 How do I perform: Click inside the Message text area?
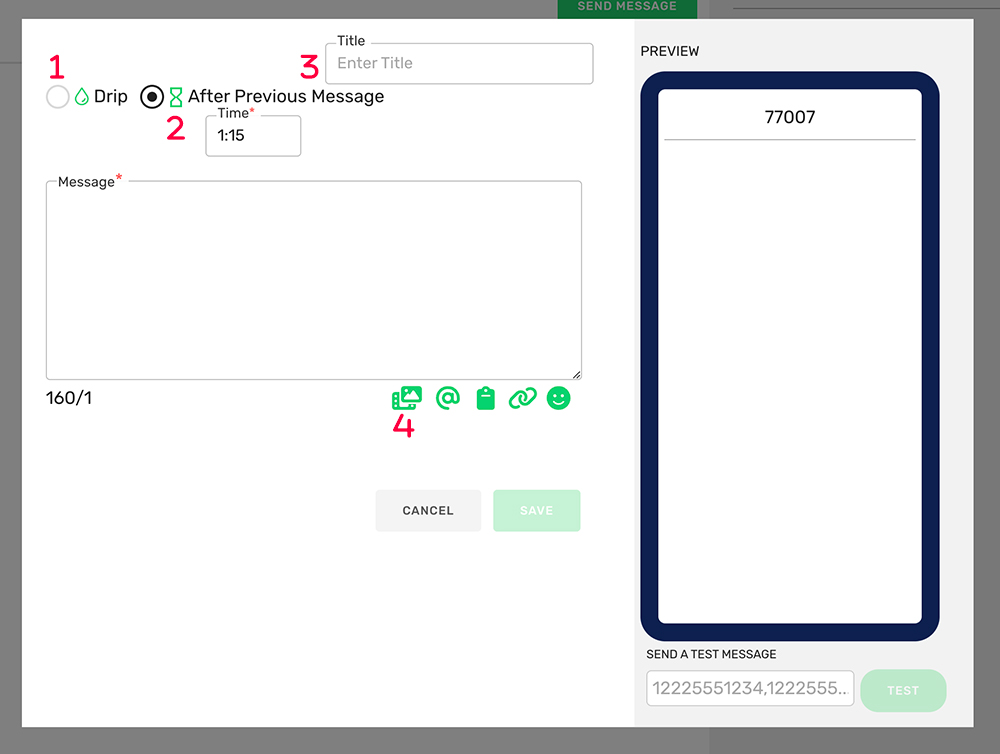coord(313,280)
